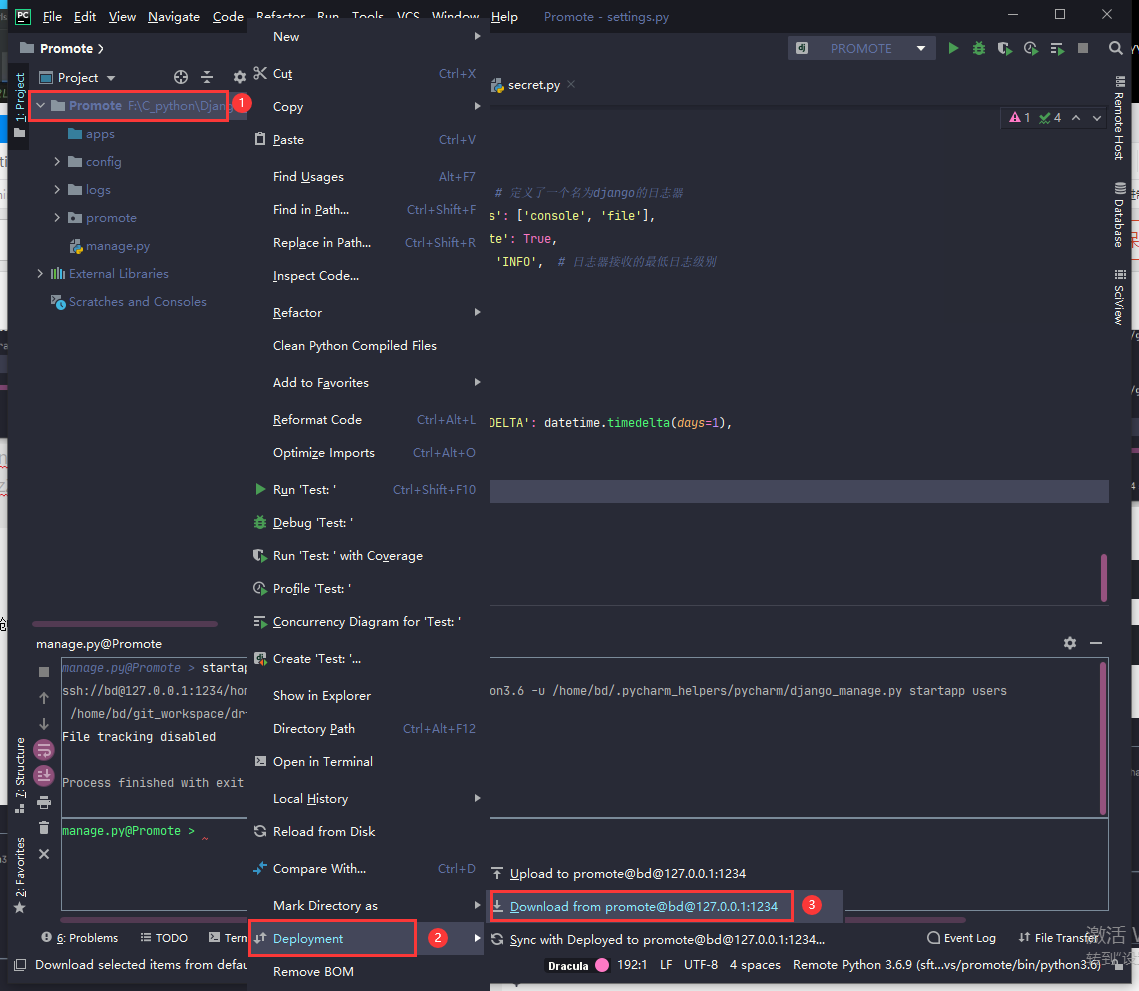Open Search Everywhere magnifier icon
Image resolution: width=1139 pixels, height=991 pixels.
(1115, 48)
